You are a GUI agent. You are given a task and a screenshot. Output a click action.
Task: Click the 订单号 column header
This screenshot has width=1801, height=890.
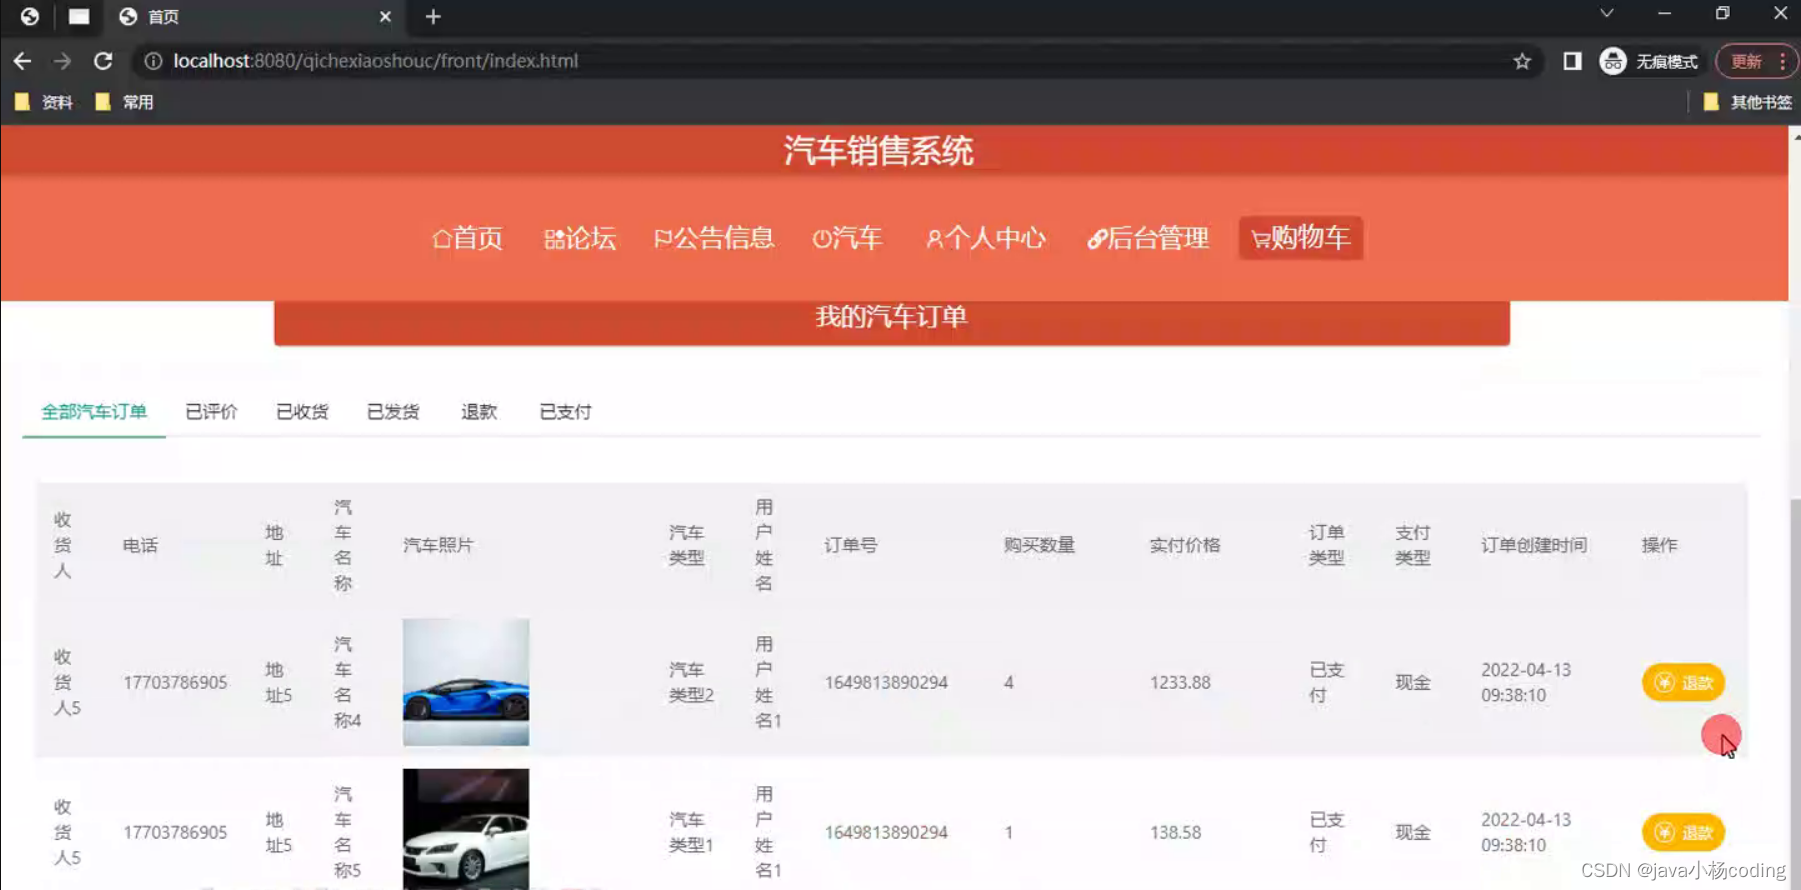coord(851,545)
